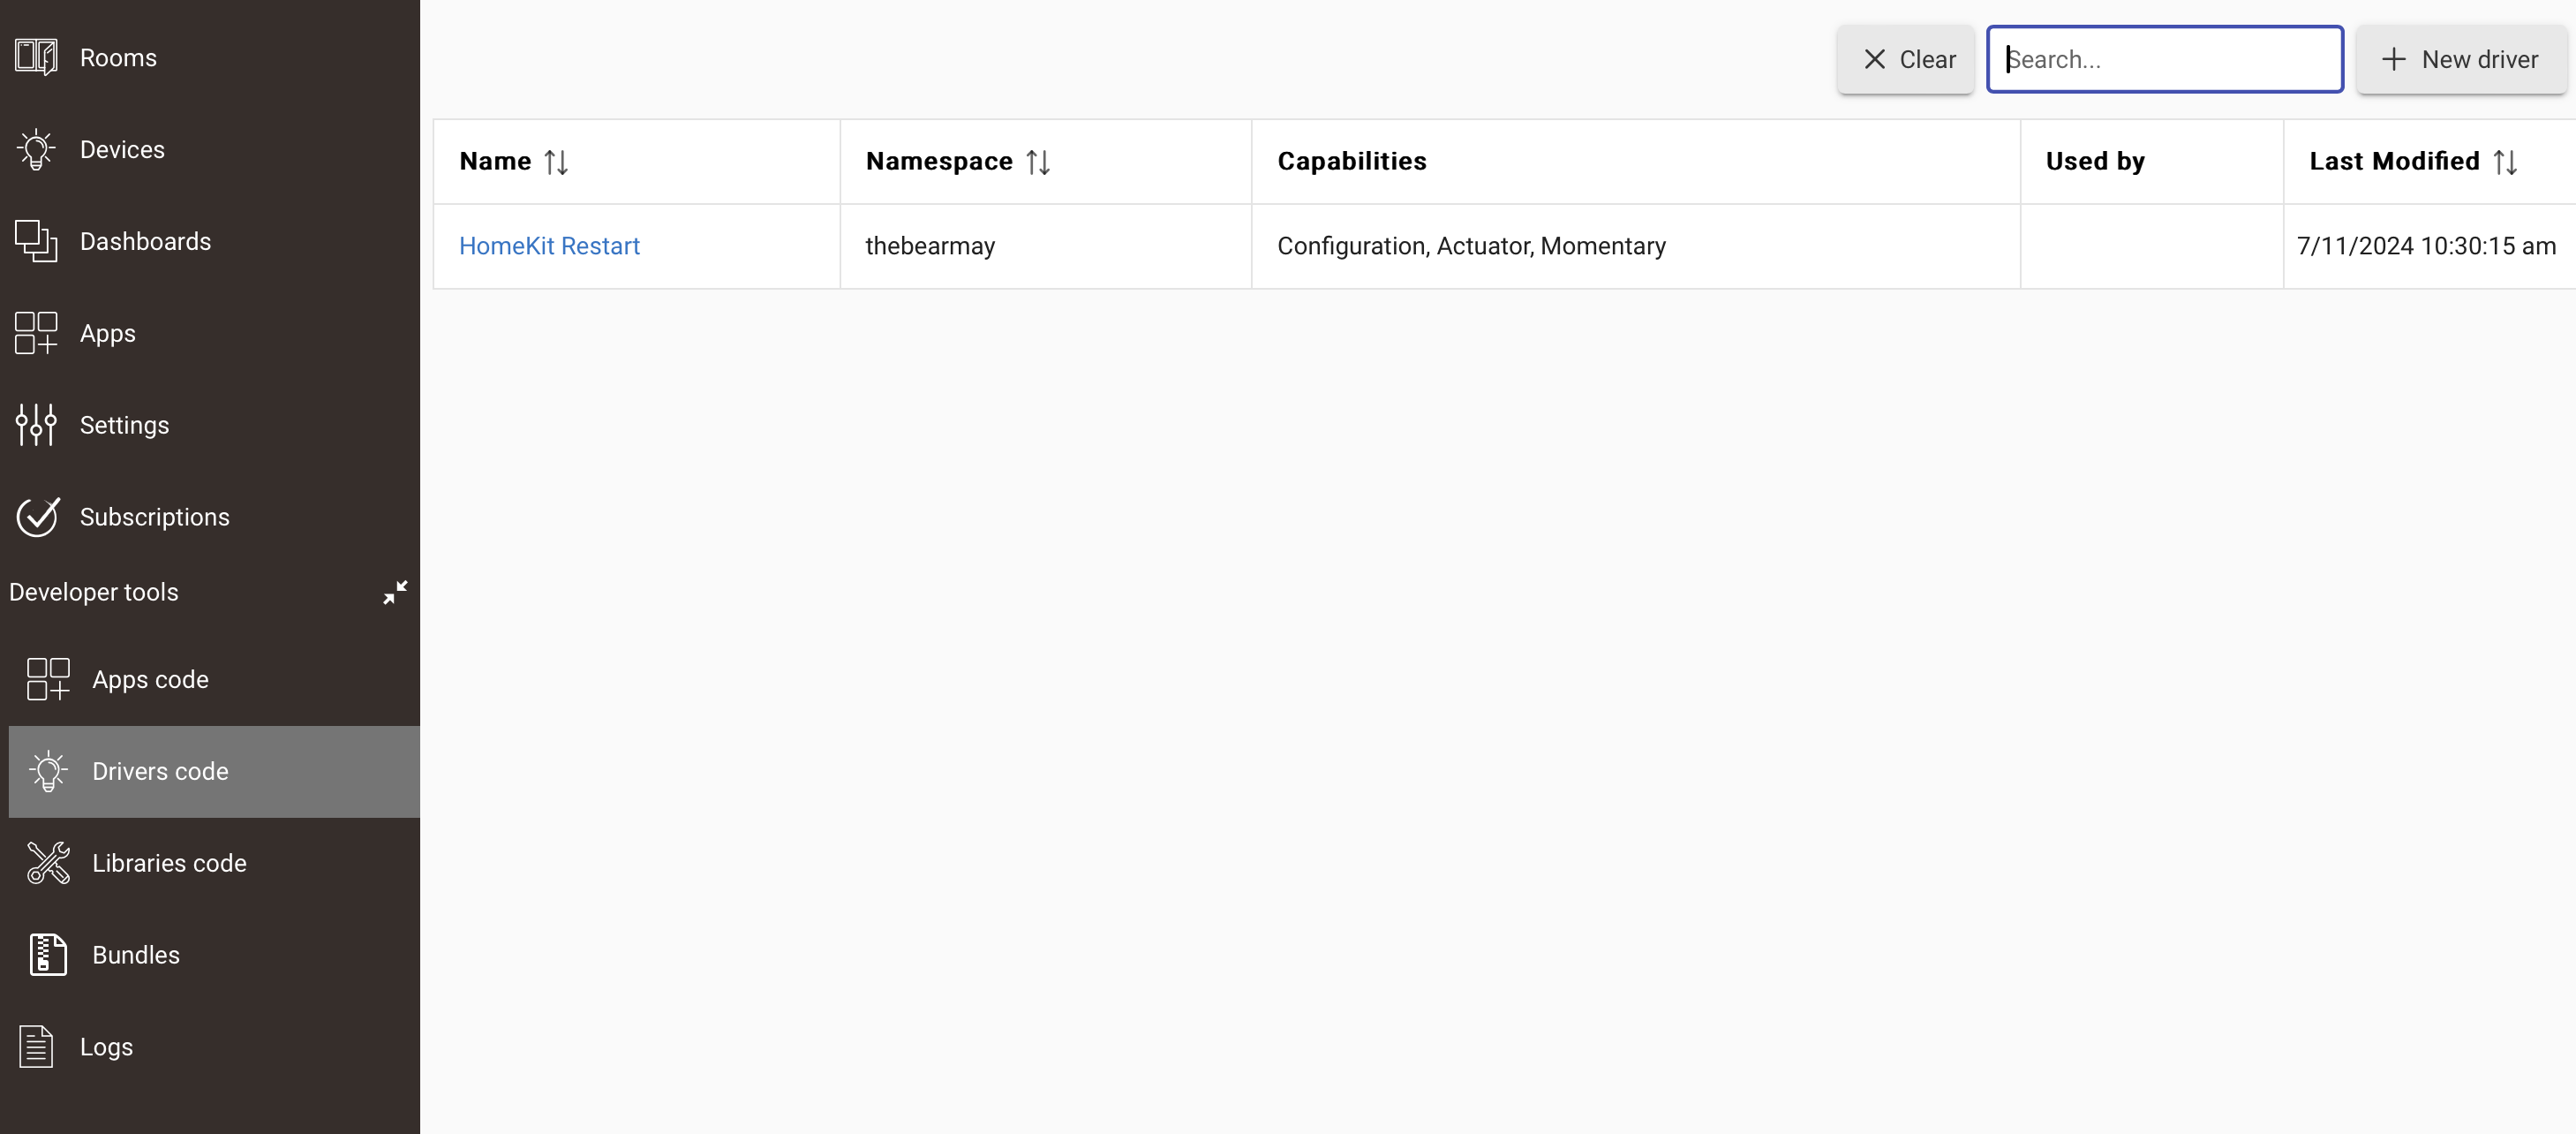Open the Settings sliders icon
The image size is (2576, 1134).
(x=36, y=425)
